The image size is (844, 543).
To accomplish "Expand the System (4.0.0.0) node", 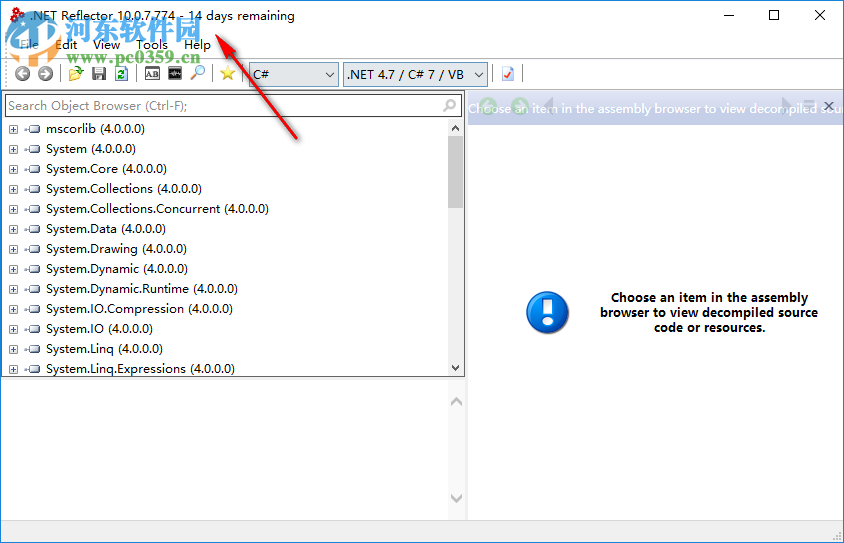I will point(13,149).
